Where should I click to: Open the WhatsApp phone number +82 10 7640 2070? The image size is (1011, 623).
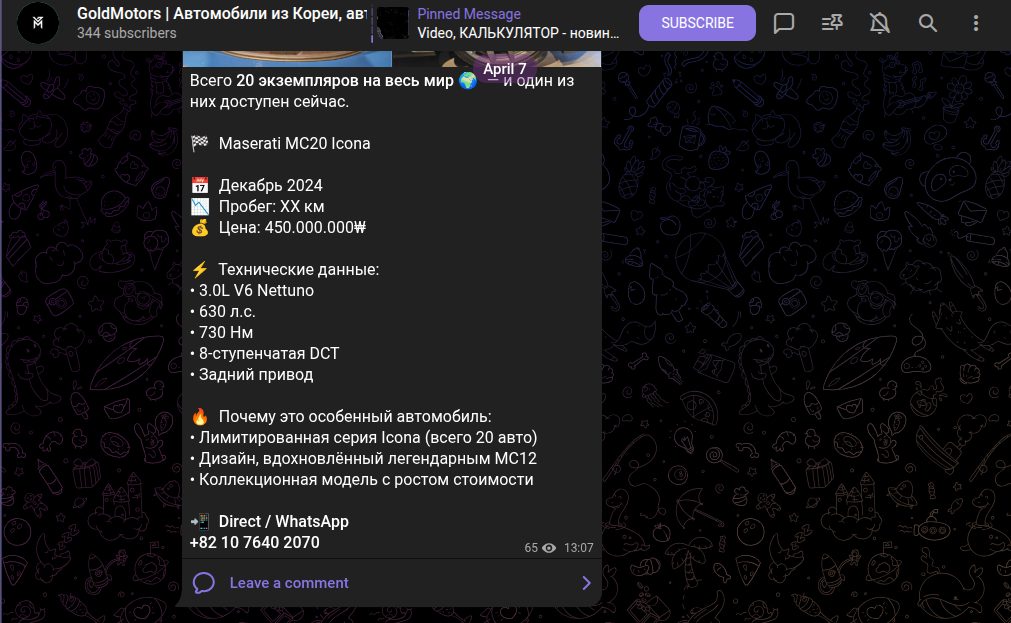(255, 542)
